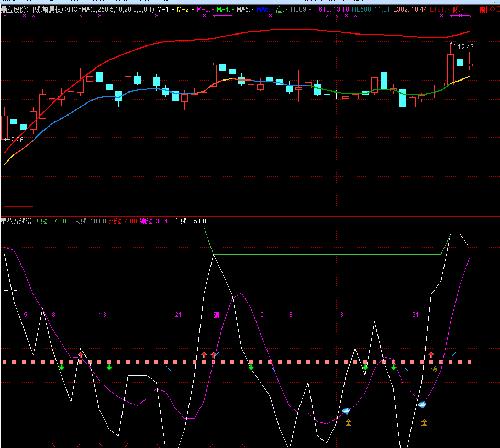
Task: Click the small yellow symbol below the rightmost red arrow
Action: point(434,369)
